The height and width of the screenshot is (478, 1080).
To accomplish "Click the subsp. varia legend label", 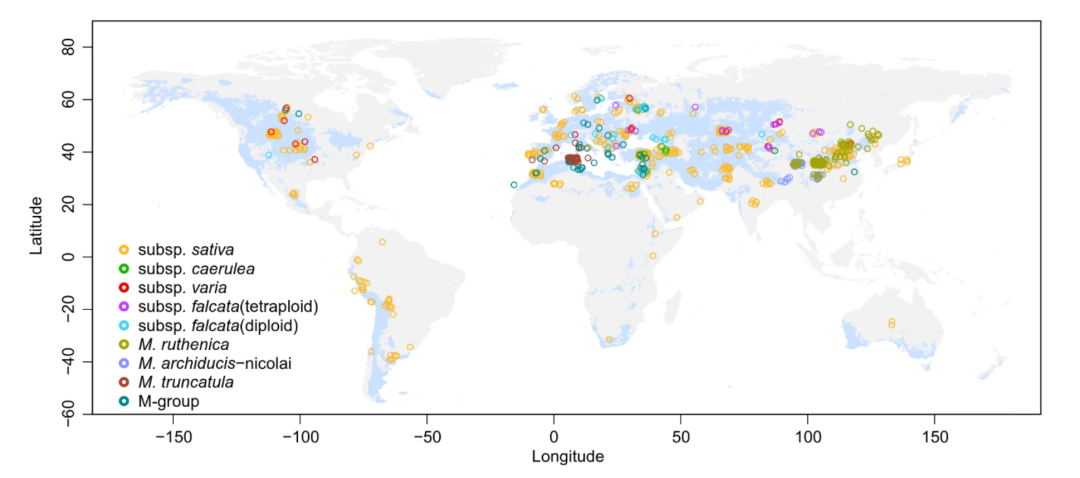I will point(183,287).
